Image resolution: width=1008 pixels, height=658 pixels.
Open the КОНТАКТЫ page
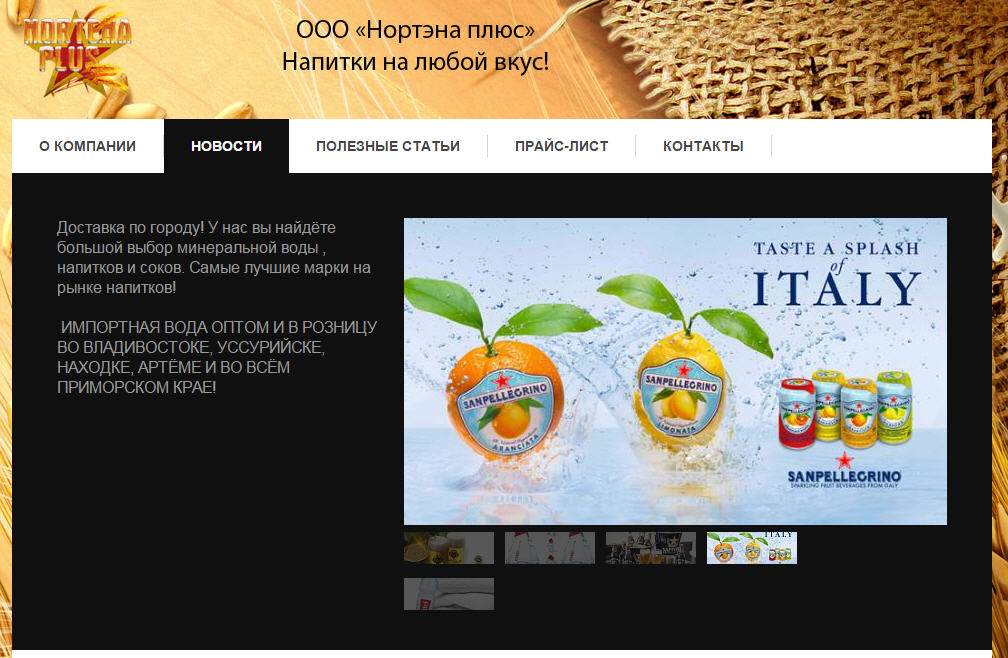click(703, 146)
